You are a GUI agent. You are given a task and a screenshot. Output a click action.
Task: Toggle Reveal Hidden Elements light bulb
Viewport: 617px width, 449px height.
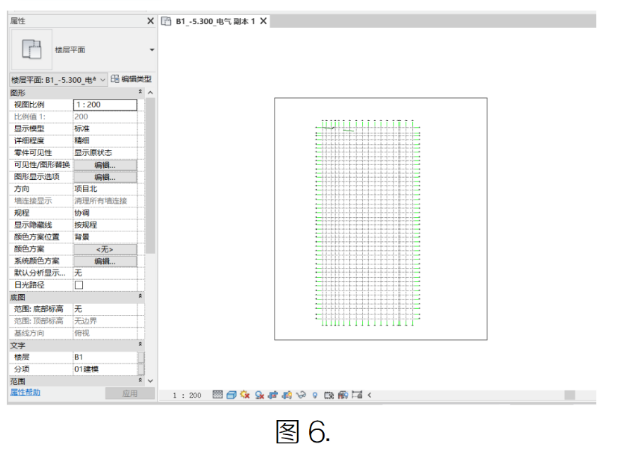[315, 395]
